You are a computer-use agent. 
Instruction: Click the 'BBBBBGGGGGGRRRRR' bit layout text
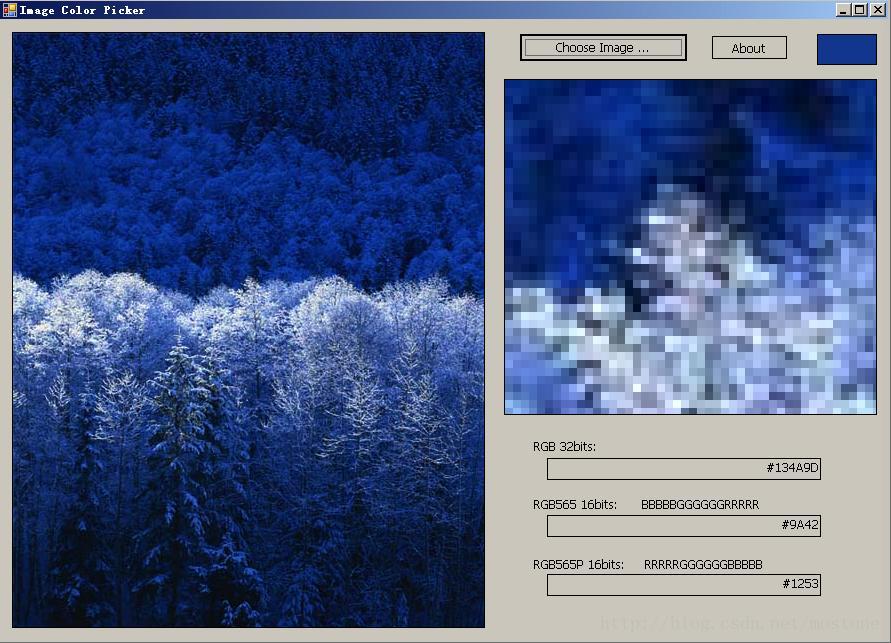point(700,504)
